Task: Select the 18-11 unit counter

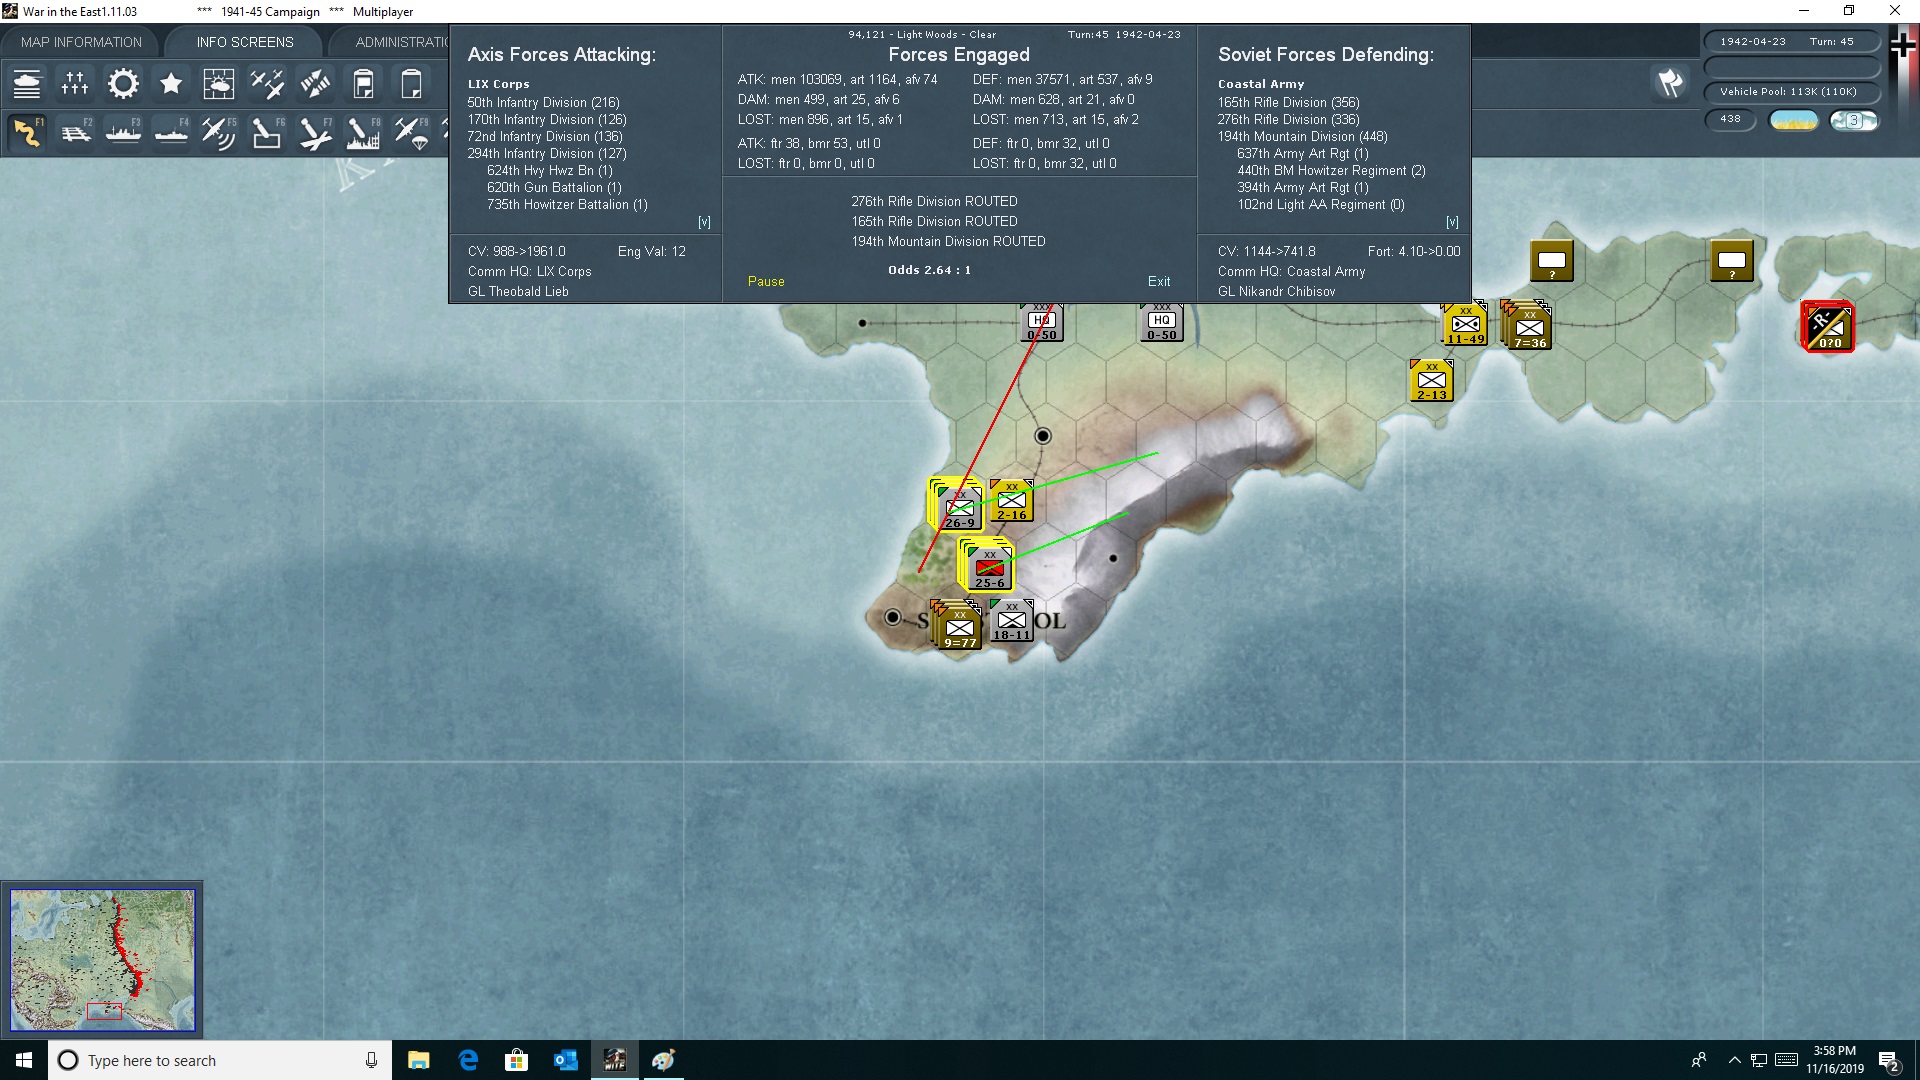Action: (1011, 620)
